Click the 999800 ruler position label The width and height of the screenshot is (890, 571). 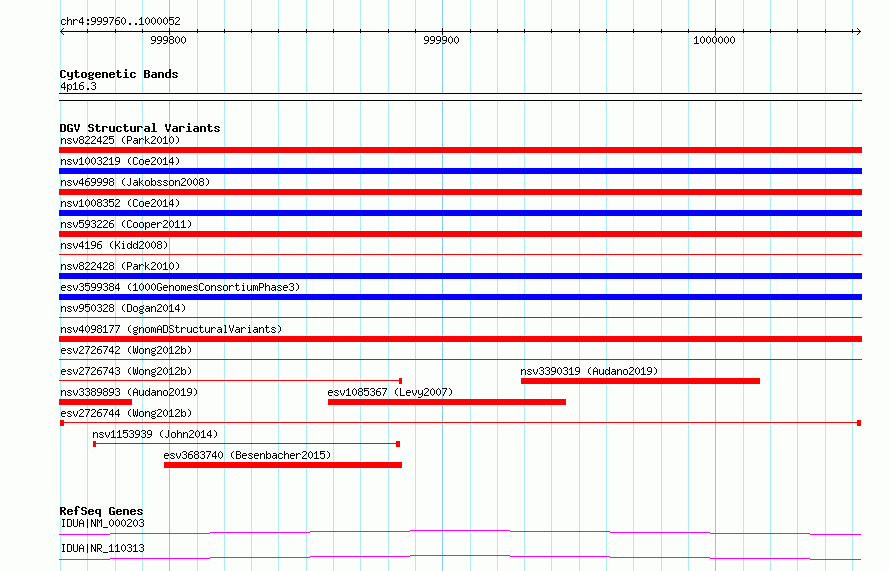click(x=168, y=40)
